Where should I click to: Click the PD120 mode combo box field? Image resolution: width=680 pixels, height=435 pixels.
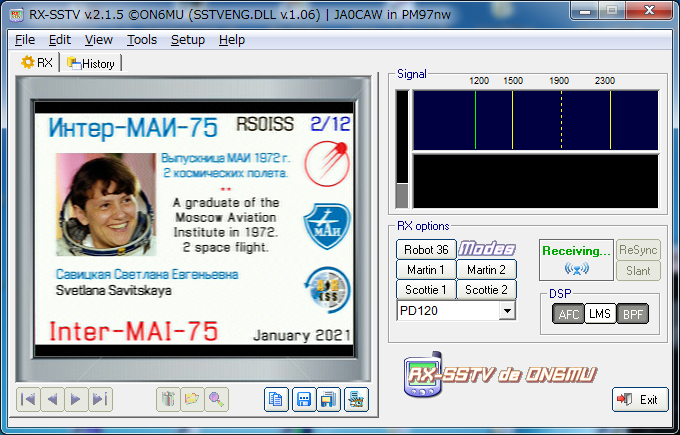(456, 311)
